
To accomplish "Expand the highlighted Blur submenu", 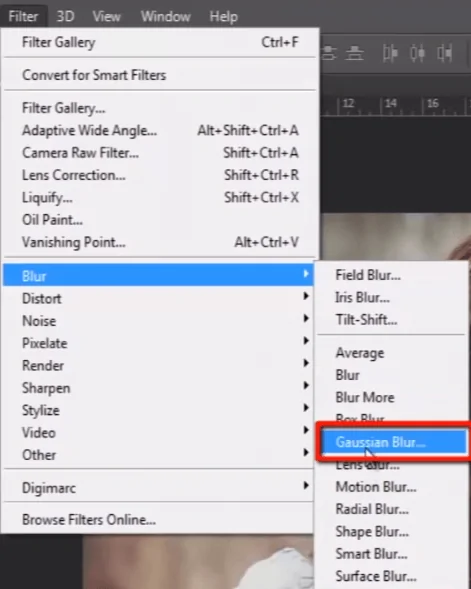I will (159, 275).
